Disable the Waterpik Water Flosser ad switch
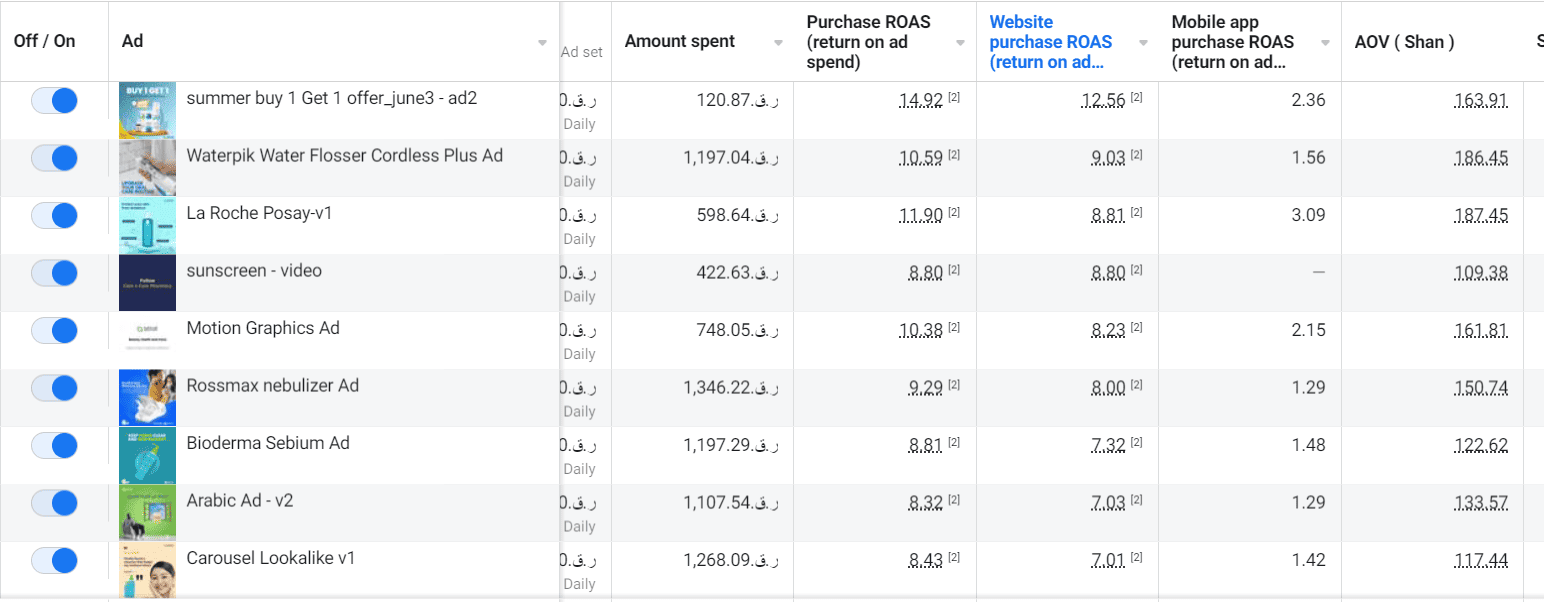The image size is (1544, 602). (x=54, y=158)
